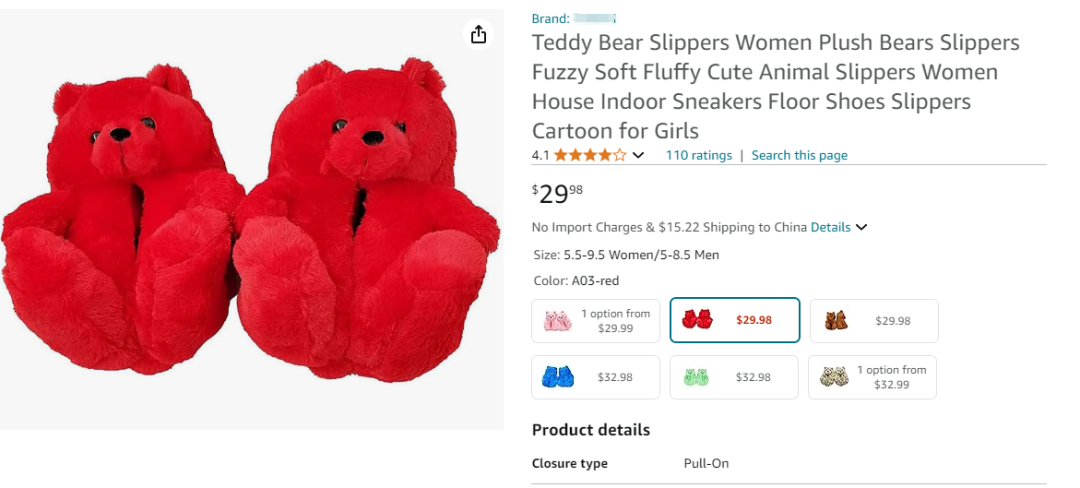Viewport: 1080px width, 488px height.
Task: Open the shipping Details link
Action: pyautogui.click(x=830, y=227)
